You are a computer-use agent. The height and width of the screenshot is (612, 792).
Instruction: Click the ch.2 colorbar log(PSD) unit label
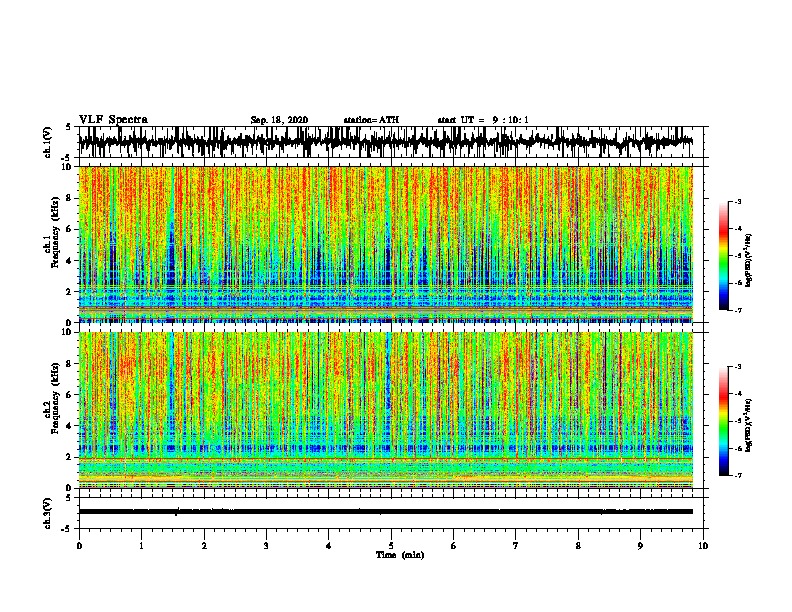point(749,425)
